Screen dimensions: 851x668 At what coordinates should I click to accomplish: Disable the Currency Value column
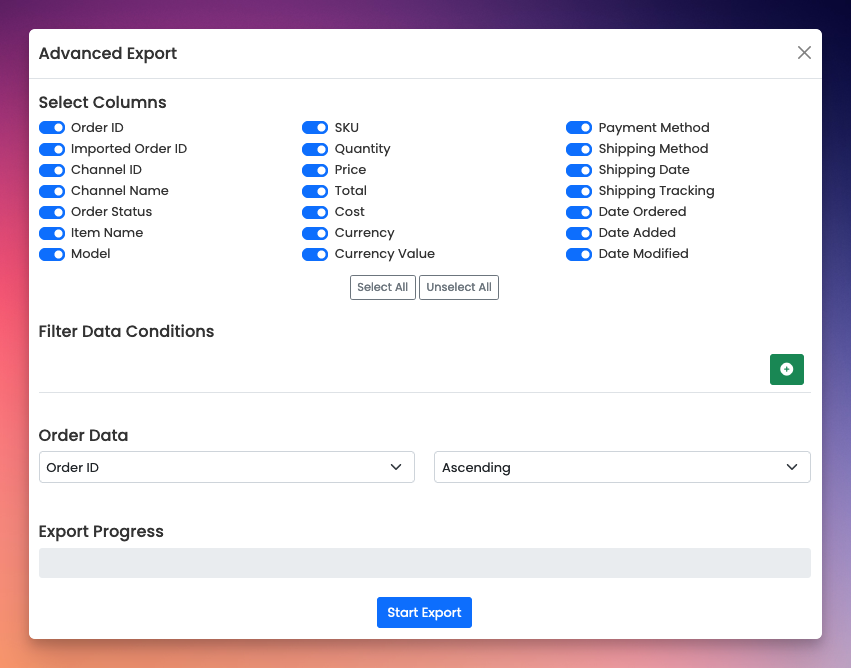[x=315, y=254]
